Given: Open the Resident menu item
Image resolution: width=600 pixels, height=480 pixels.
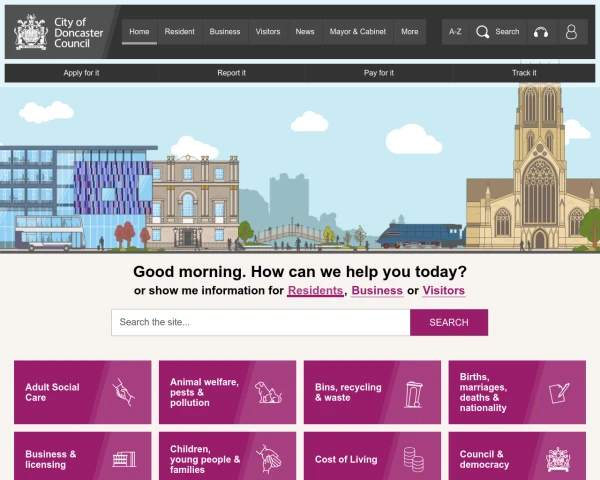Looking at the screenshot, I should coord(179,32).
